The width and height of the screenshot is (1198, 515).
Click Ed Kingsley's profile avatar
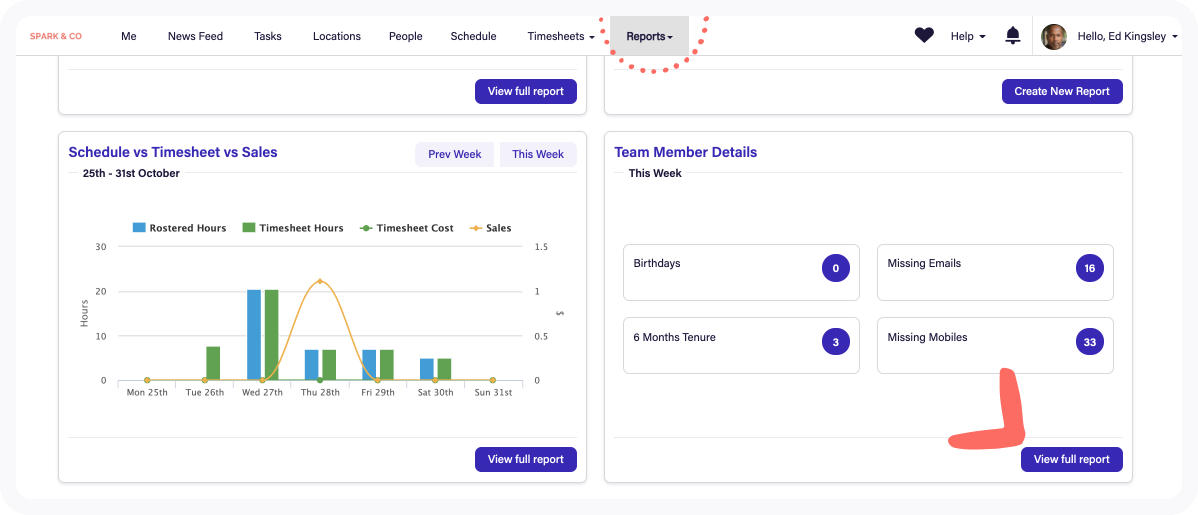point(1054,37)
